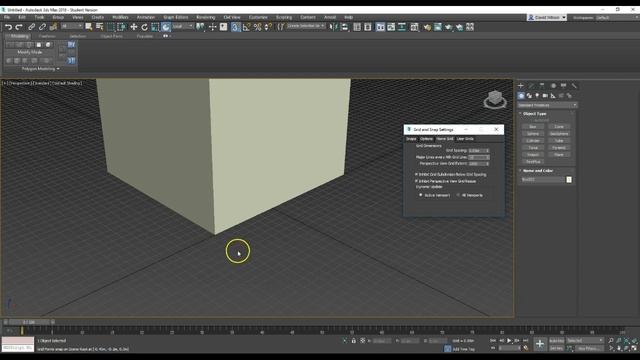
Task: Toggle the Percent Snap button
Action: pyautogui.click(x=257, y=27)
